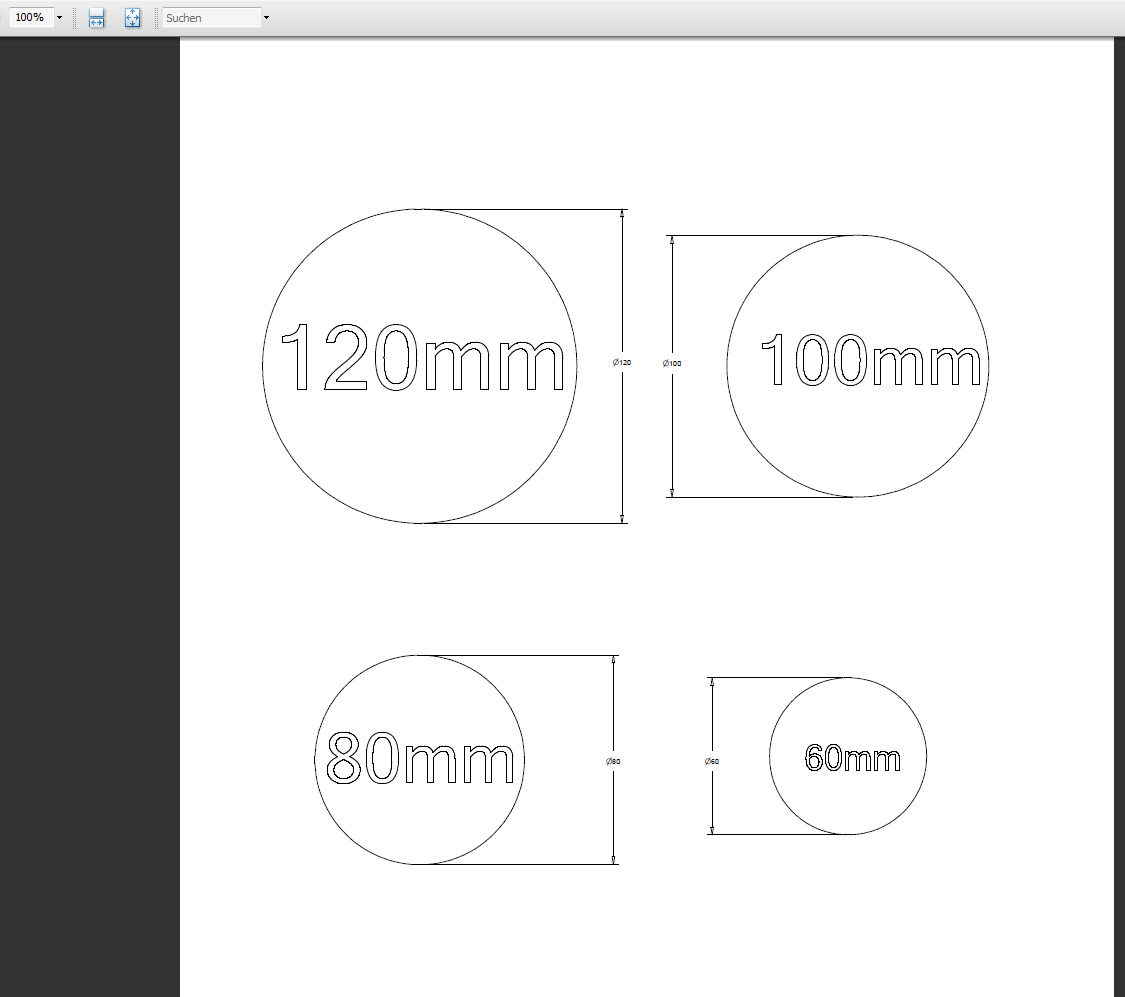Click the 100% zoom level field
Screen dimensions: 1125x997
[31, 17]
